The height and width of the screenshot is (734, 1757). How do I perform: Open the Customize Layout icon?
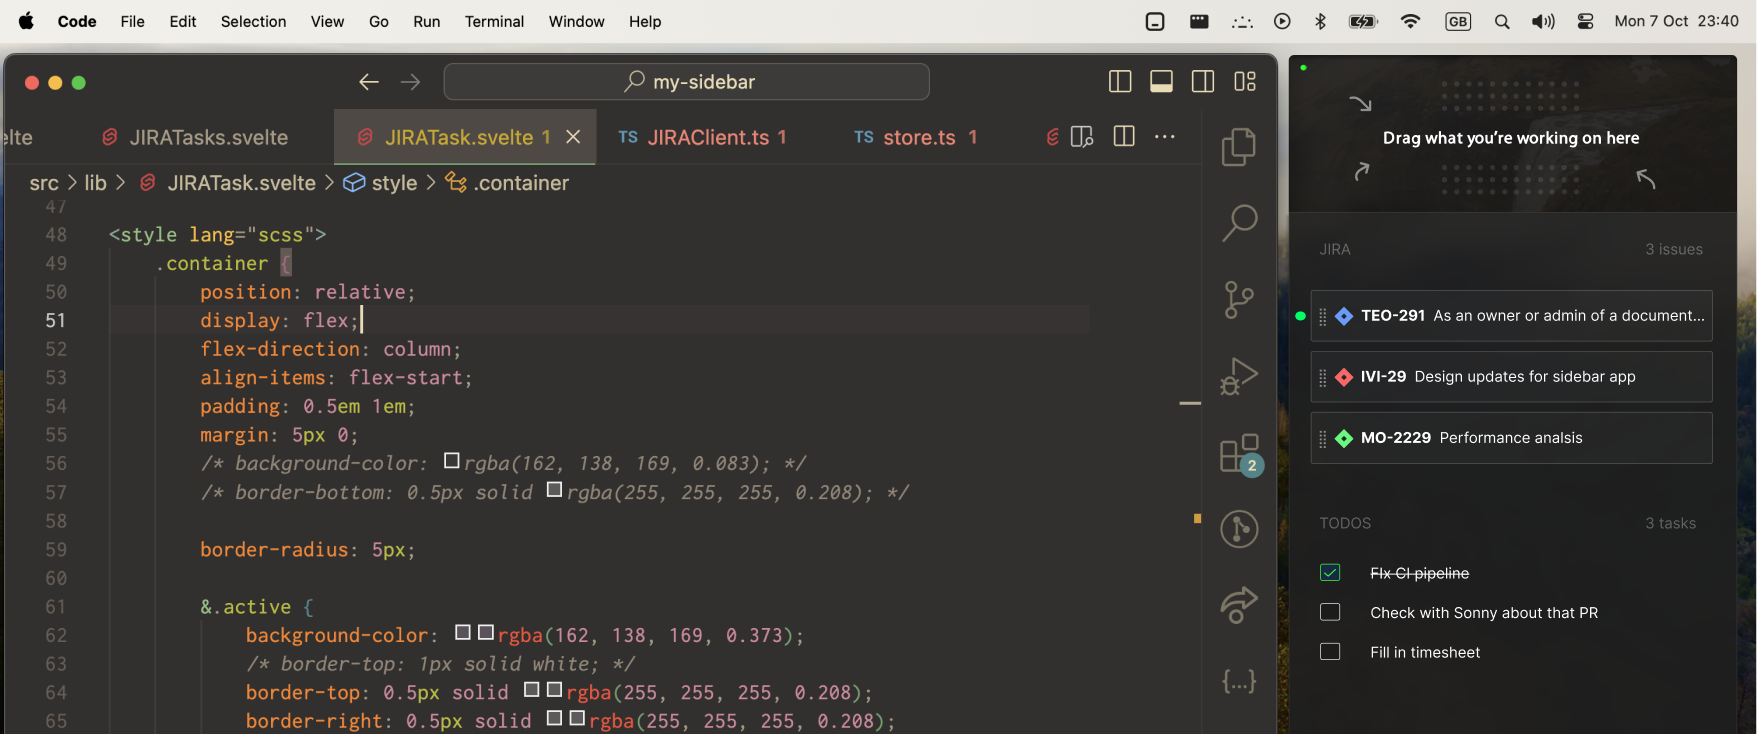1245,82
